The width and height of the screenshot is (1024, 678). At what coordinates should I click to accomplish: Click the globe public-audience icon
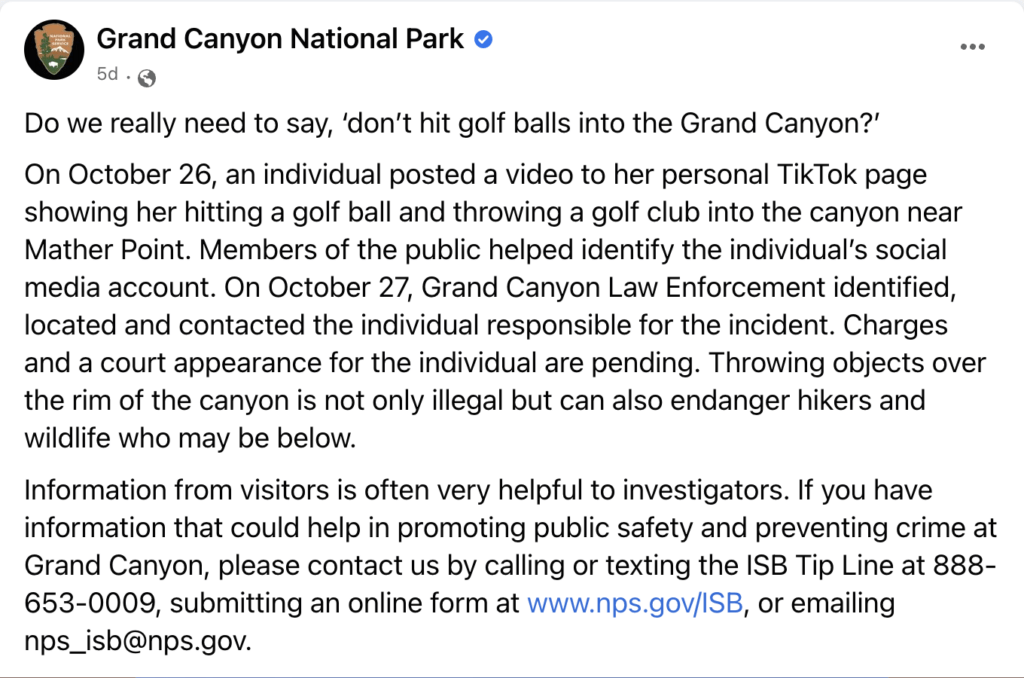click(x=146, y=77)
